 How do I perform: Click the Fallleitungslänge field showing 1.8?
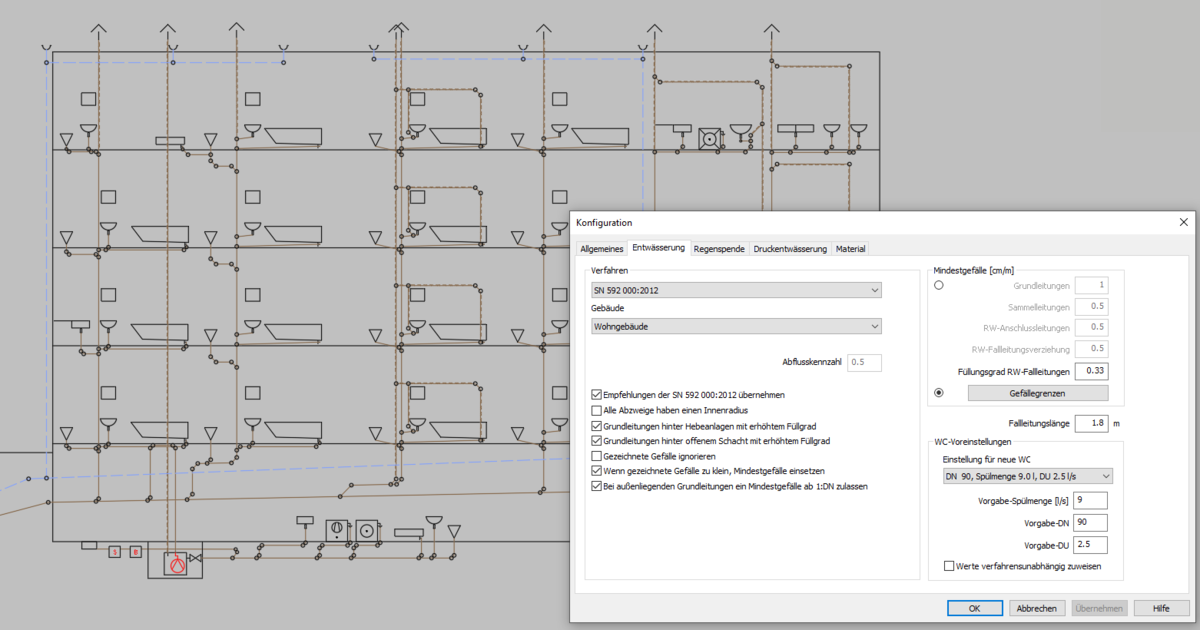[x=1091, y=423]
